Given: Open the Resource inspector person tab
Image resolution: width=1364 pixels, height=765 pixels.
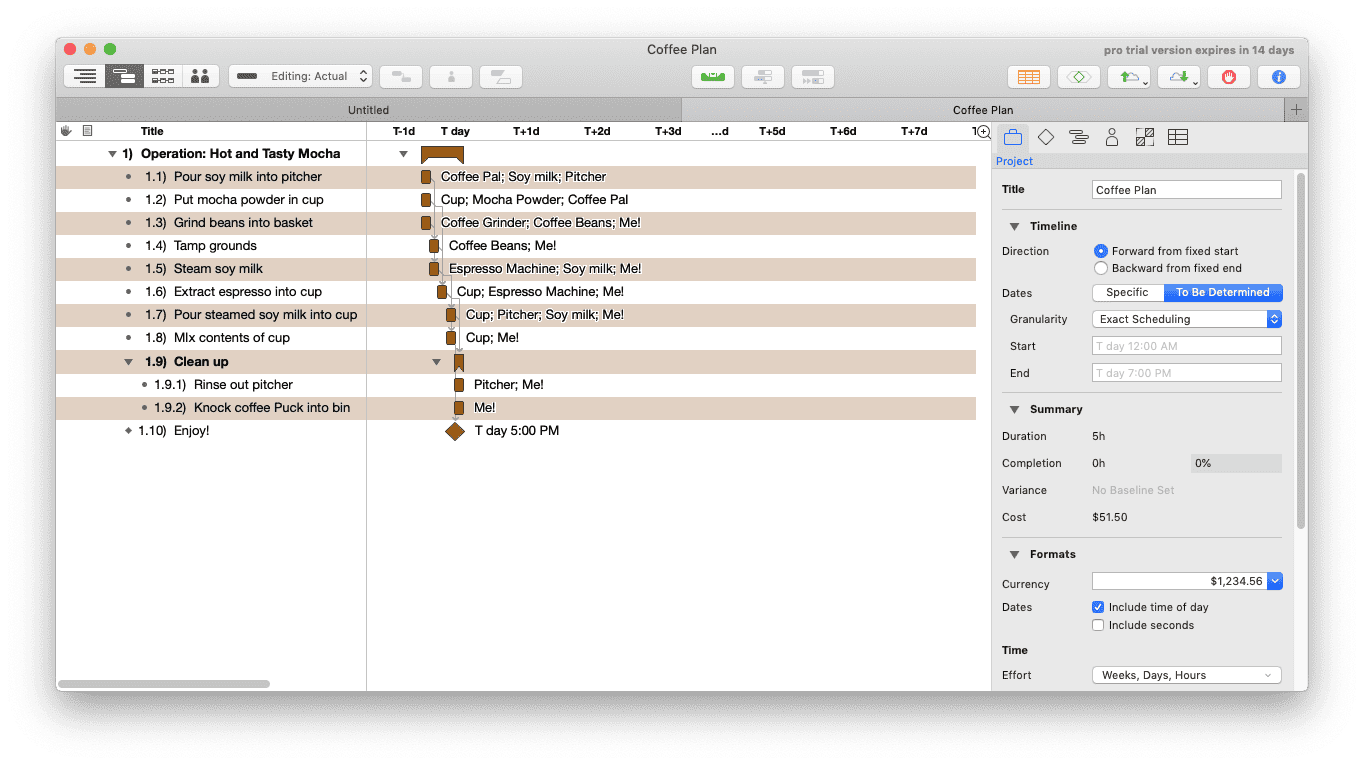Looking at the screenshot, I should click(1111, 138).
